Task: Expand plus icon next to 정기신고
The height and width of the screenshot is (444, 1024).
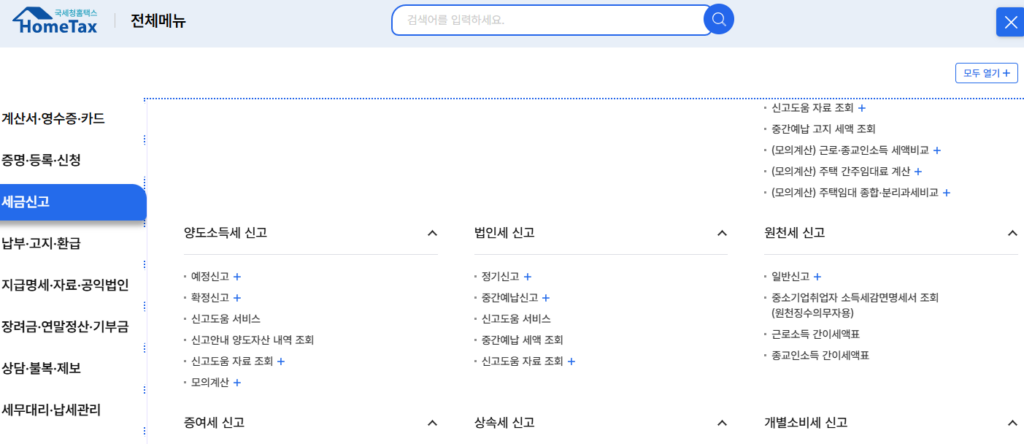Action: click(x=528, y=277)
